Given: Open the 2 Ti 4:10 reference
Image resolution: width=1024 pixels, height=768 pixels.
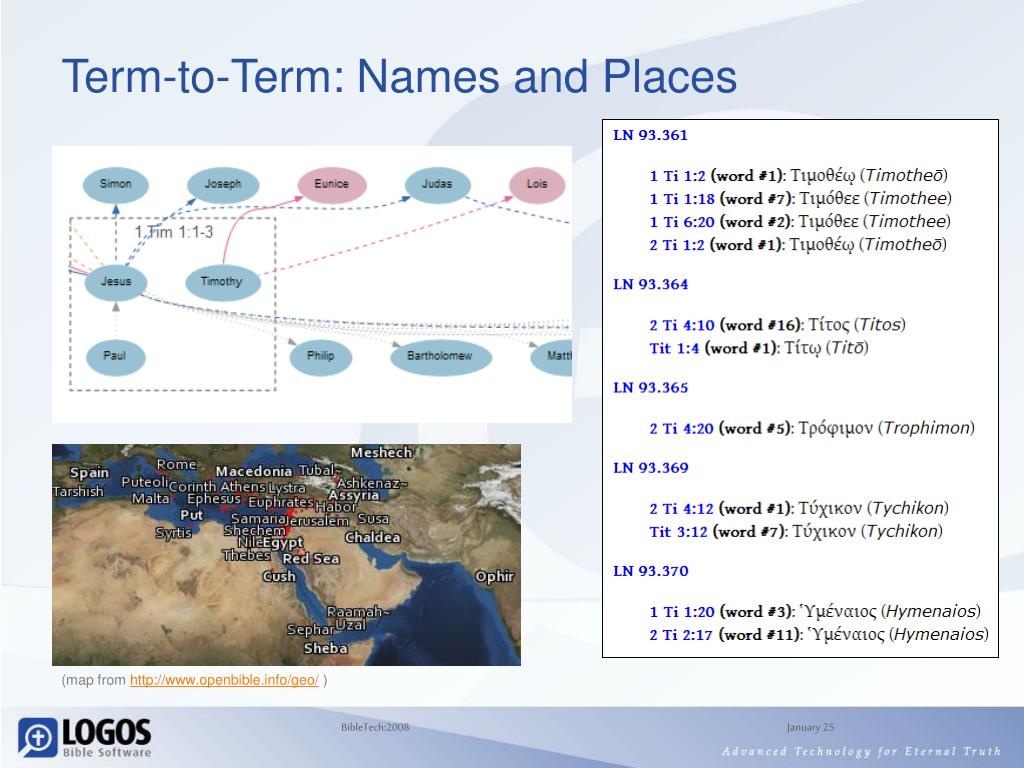Looking at the screenshot, I should click(x=682, y=325).
